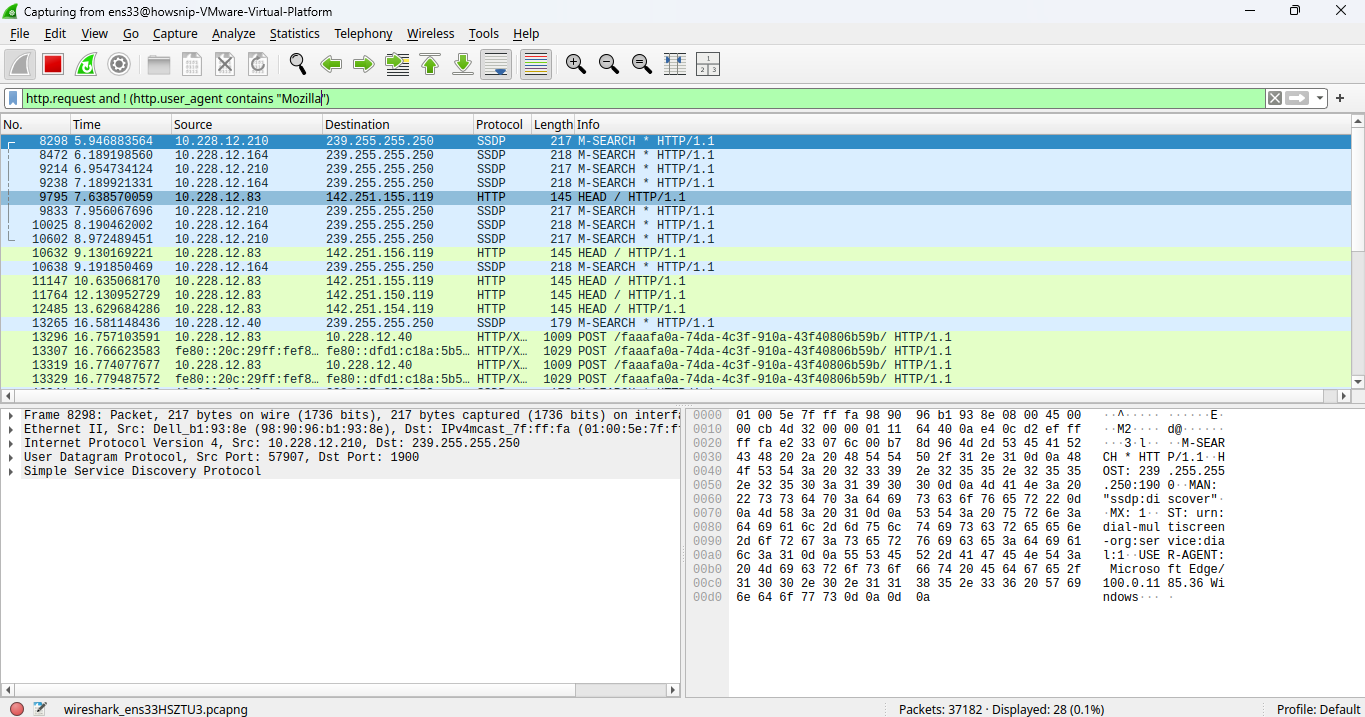1365x717 pixels.
Task: Open the View menu
Action: tap(94, 33)
